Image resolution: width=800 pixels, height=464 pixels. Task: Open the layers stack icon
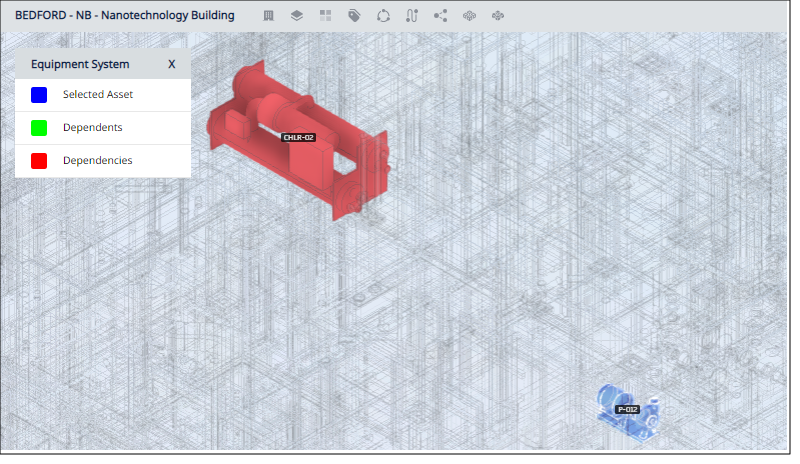coord(296,16)
